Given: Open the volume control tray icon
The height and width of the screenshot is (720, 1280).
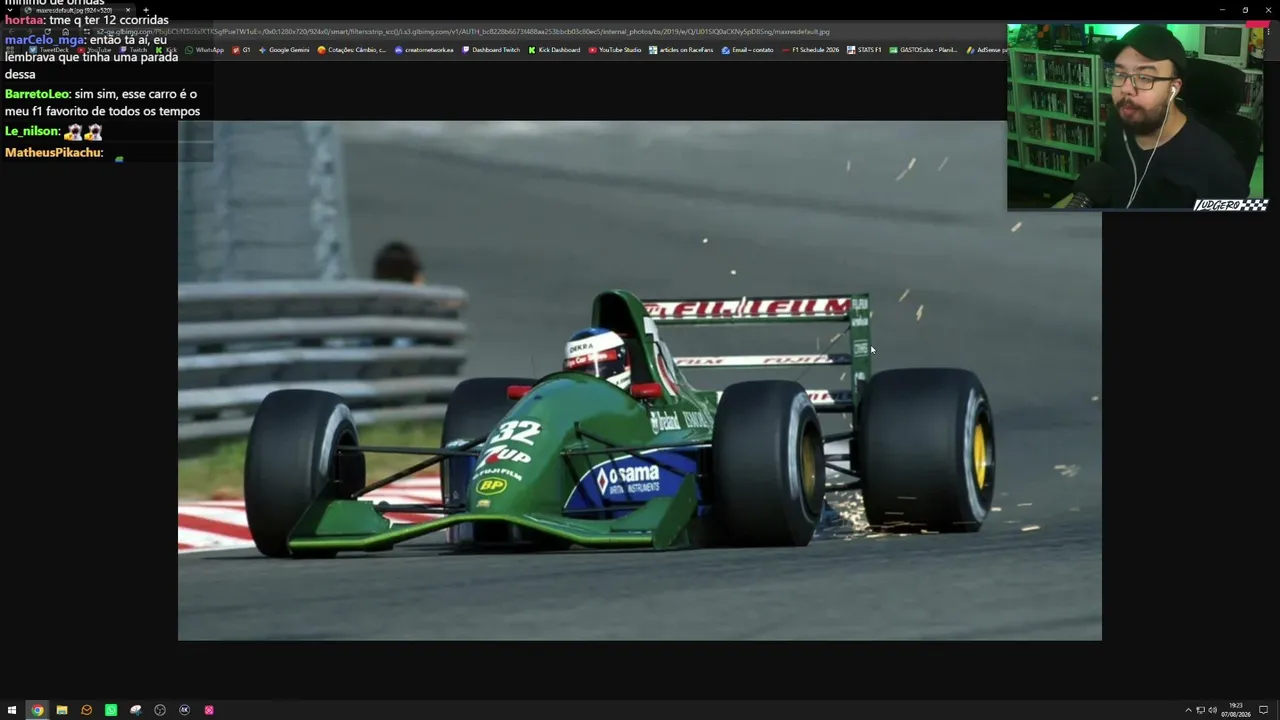Looking at the screenshot, I should [1213, 710].
